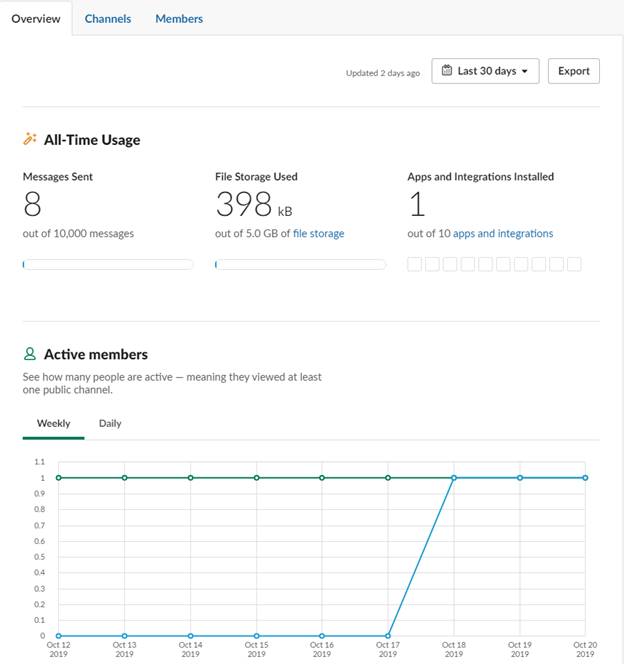Open the apps and integrations link
Viewport: 624px width, 664px height.
[503, 233]
